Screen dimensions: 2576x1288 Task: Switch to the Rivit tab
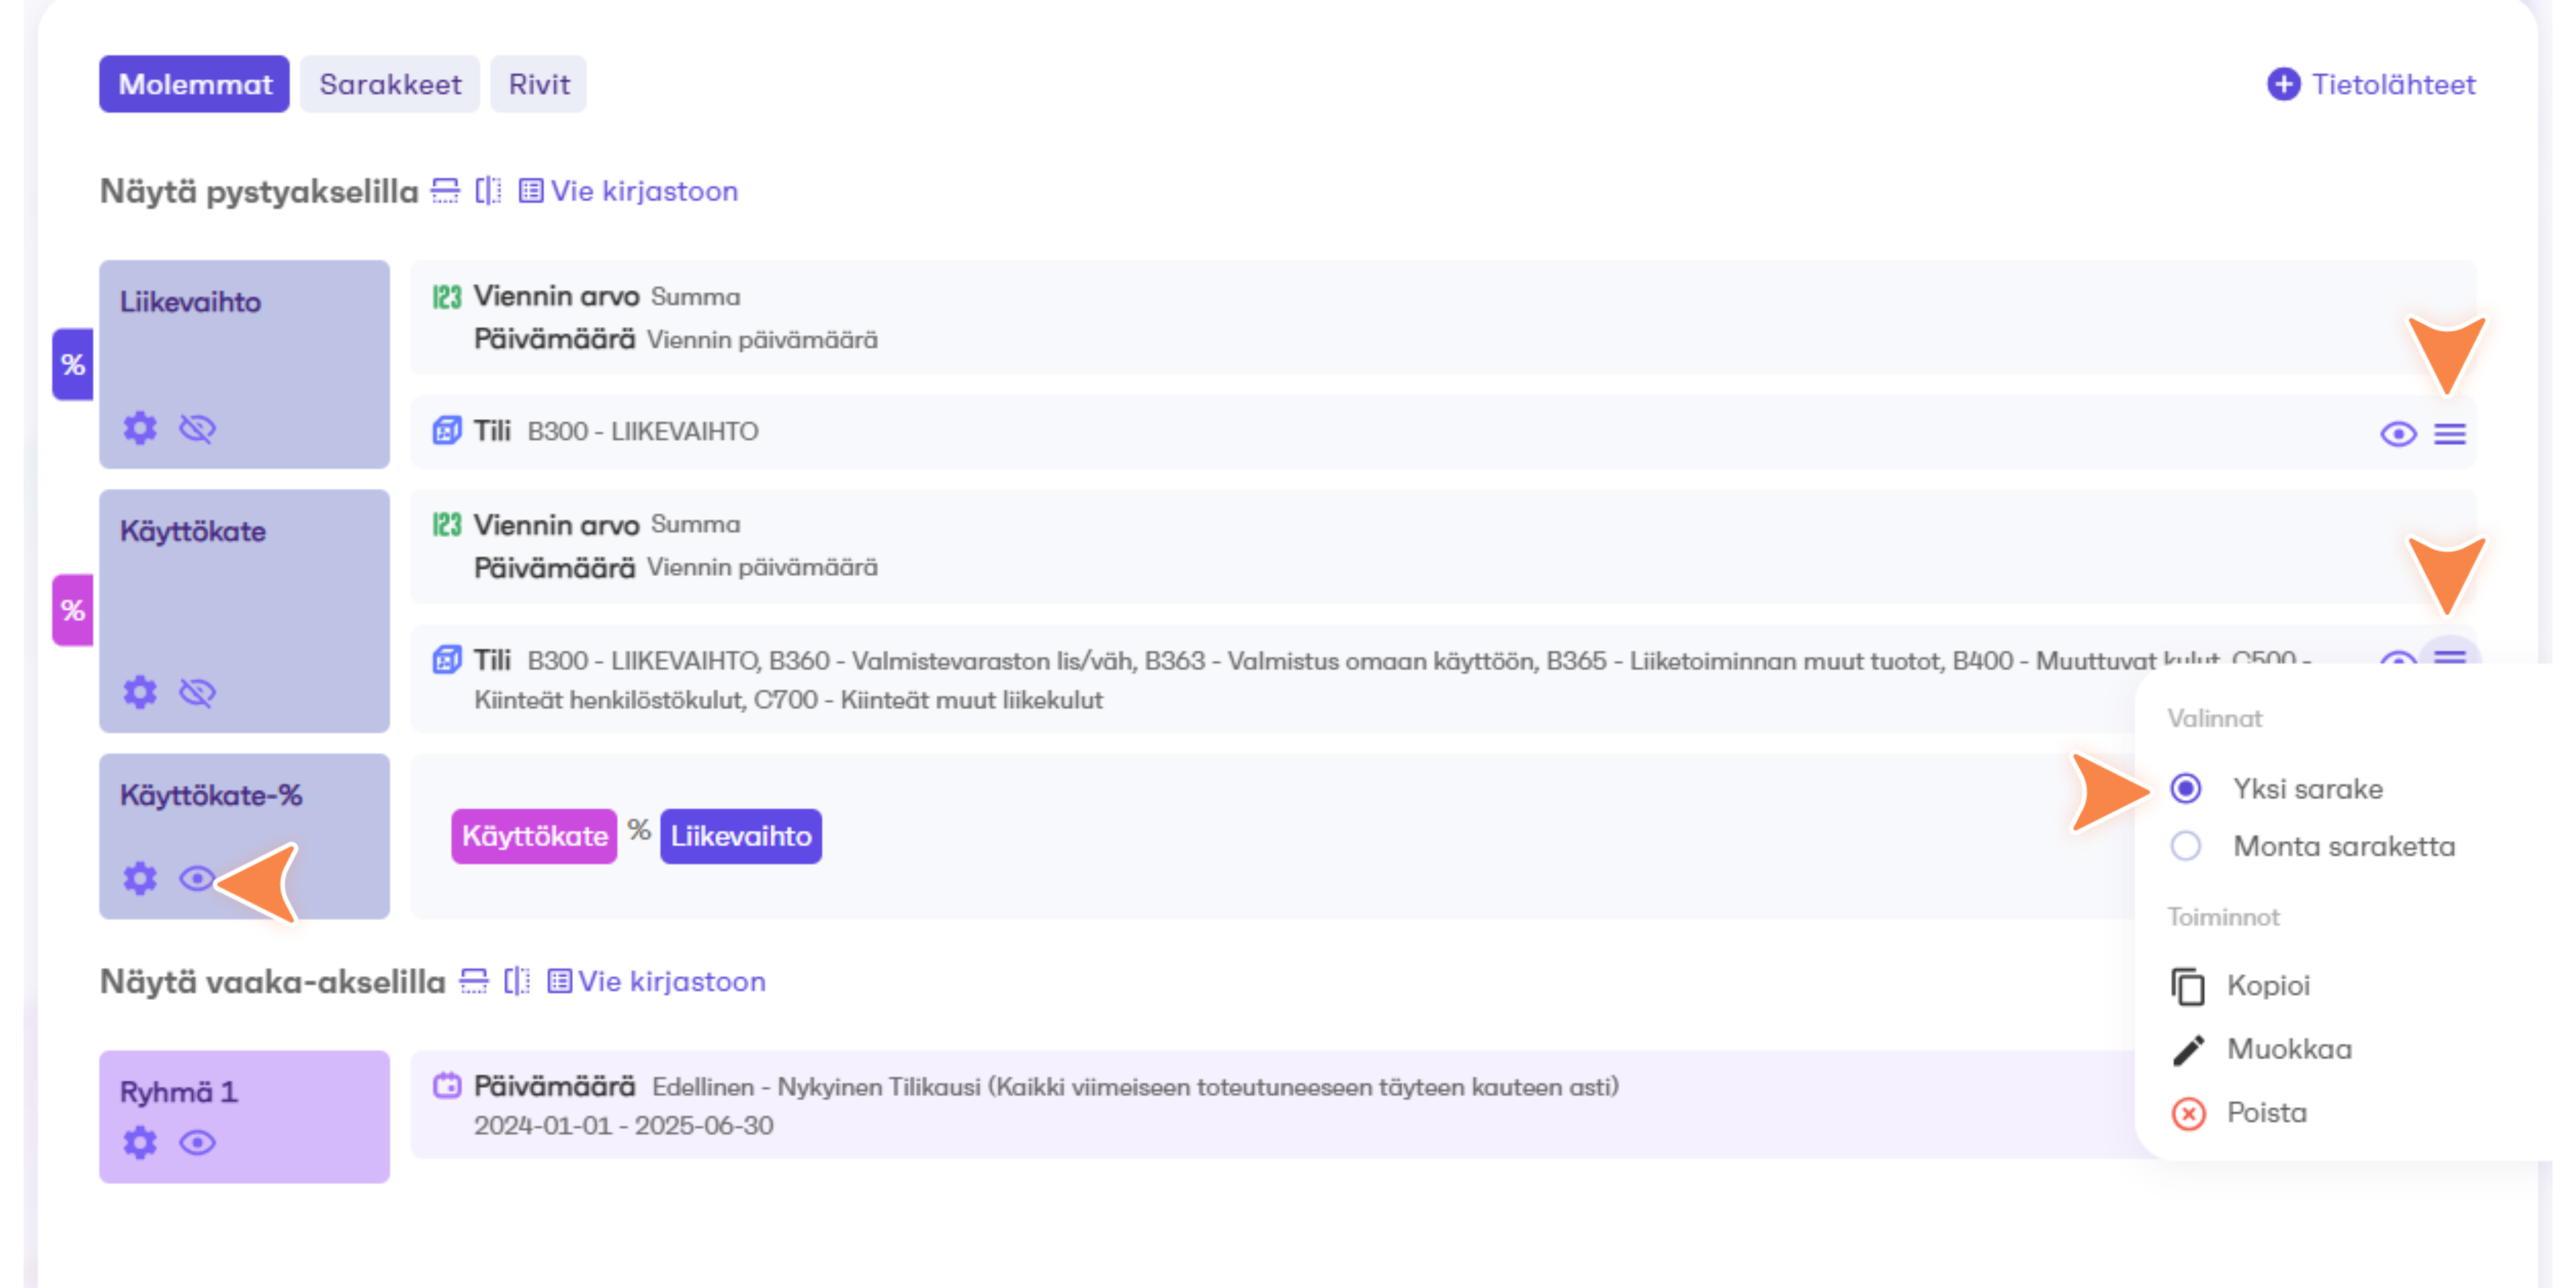[539, 84]
